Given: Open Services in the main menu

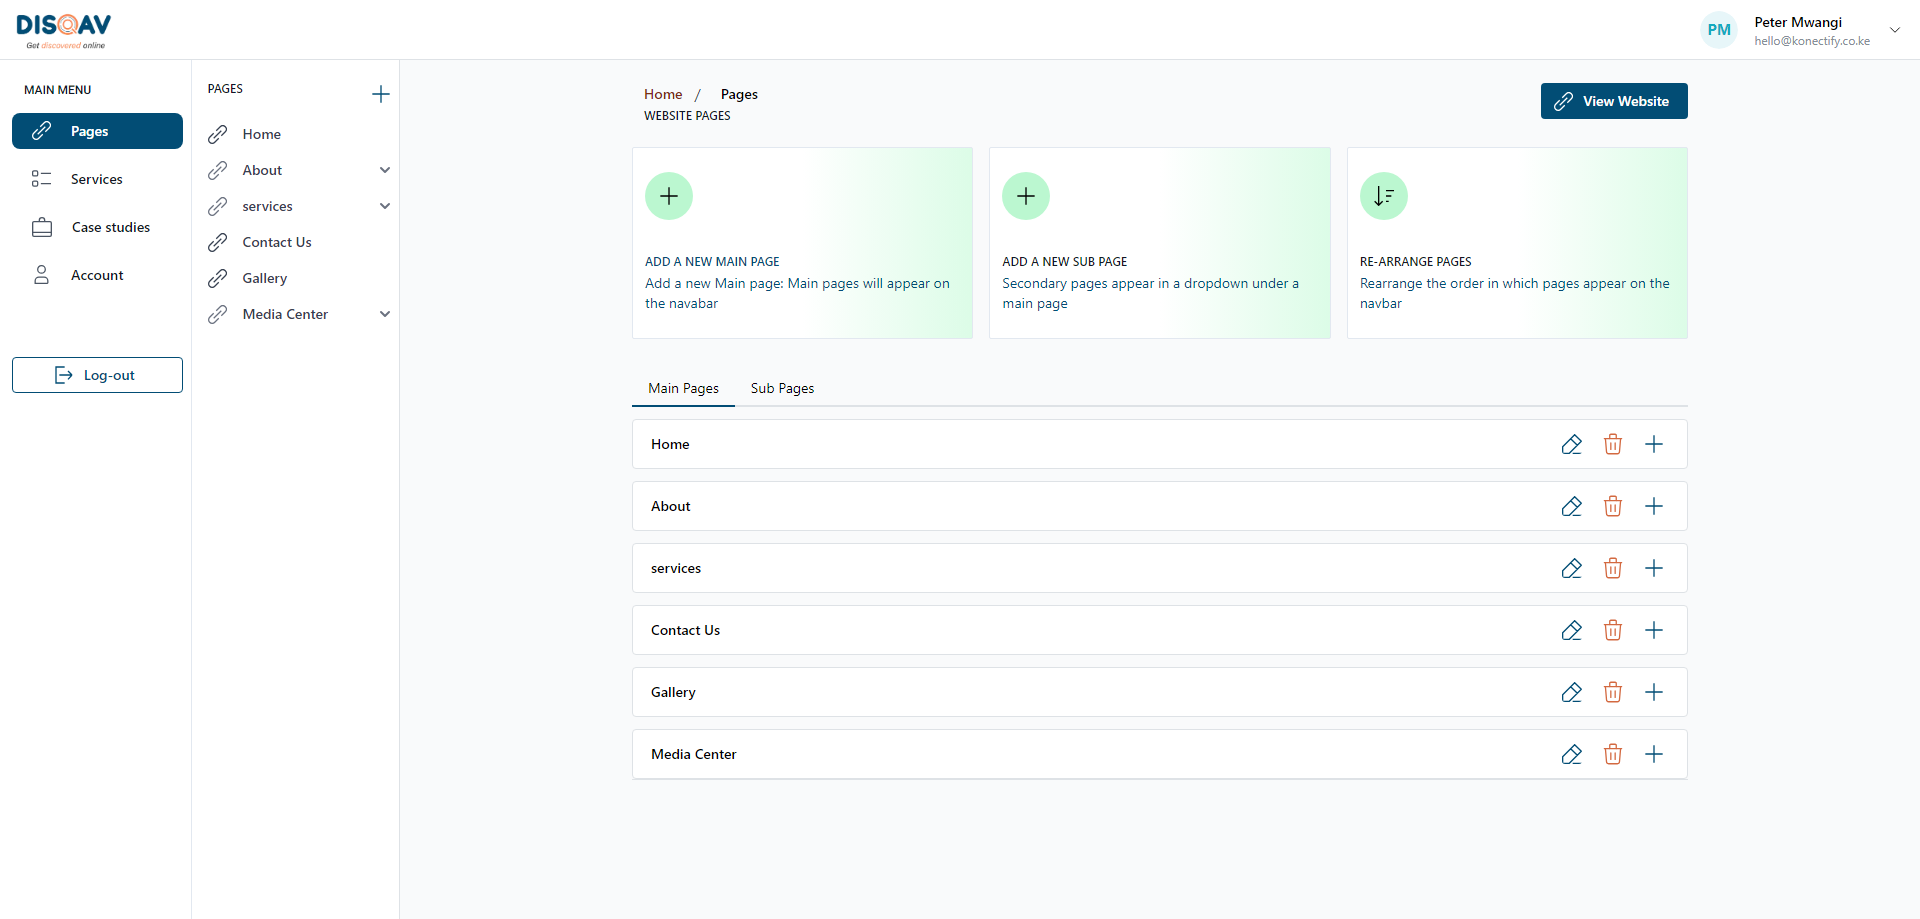Looking at the screenshot, I should tap(96, 179).
